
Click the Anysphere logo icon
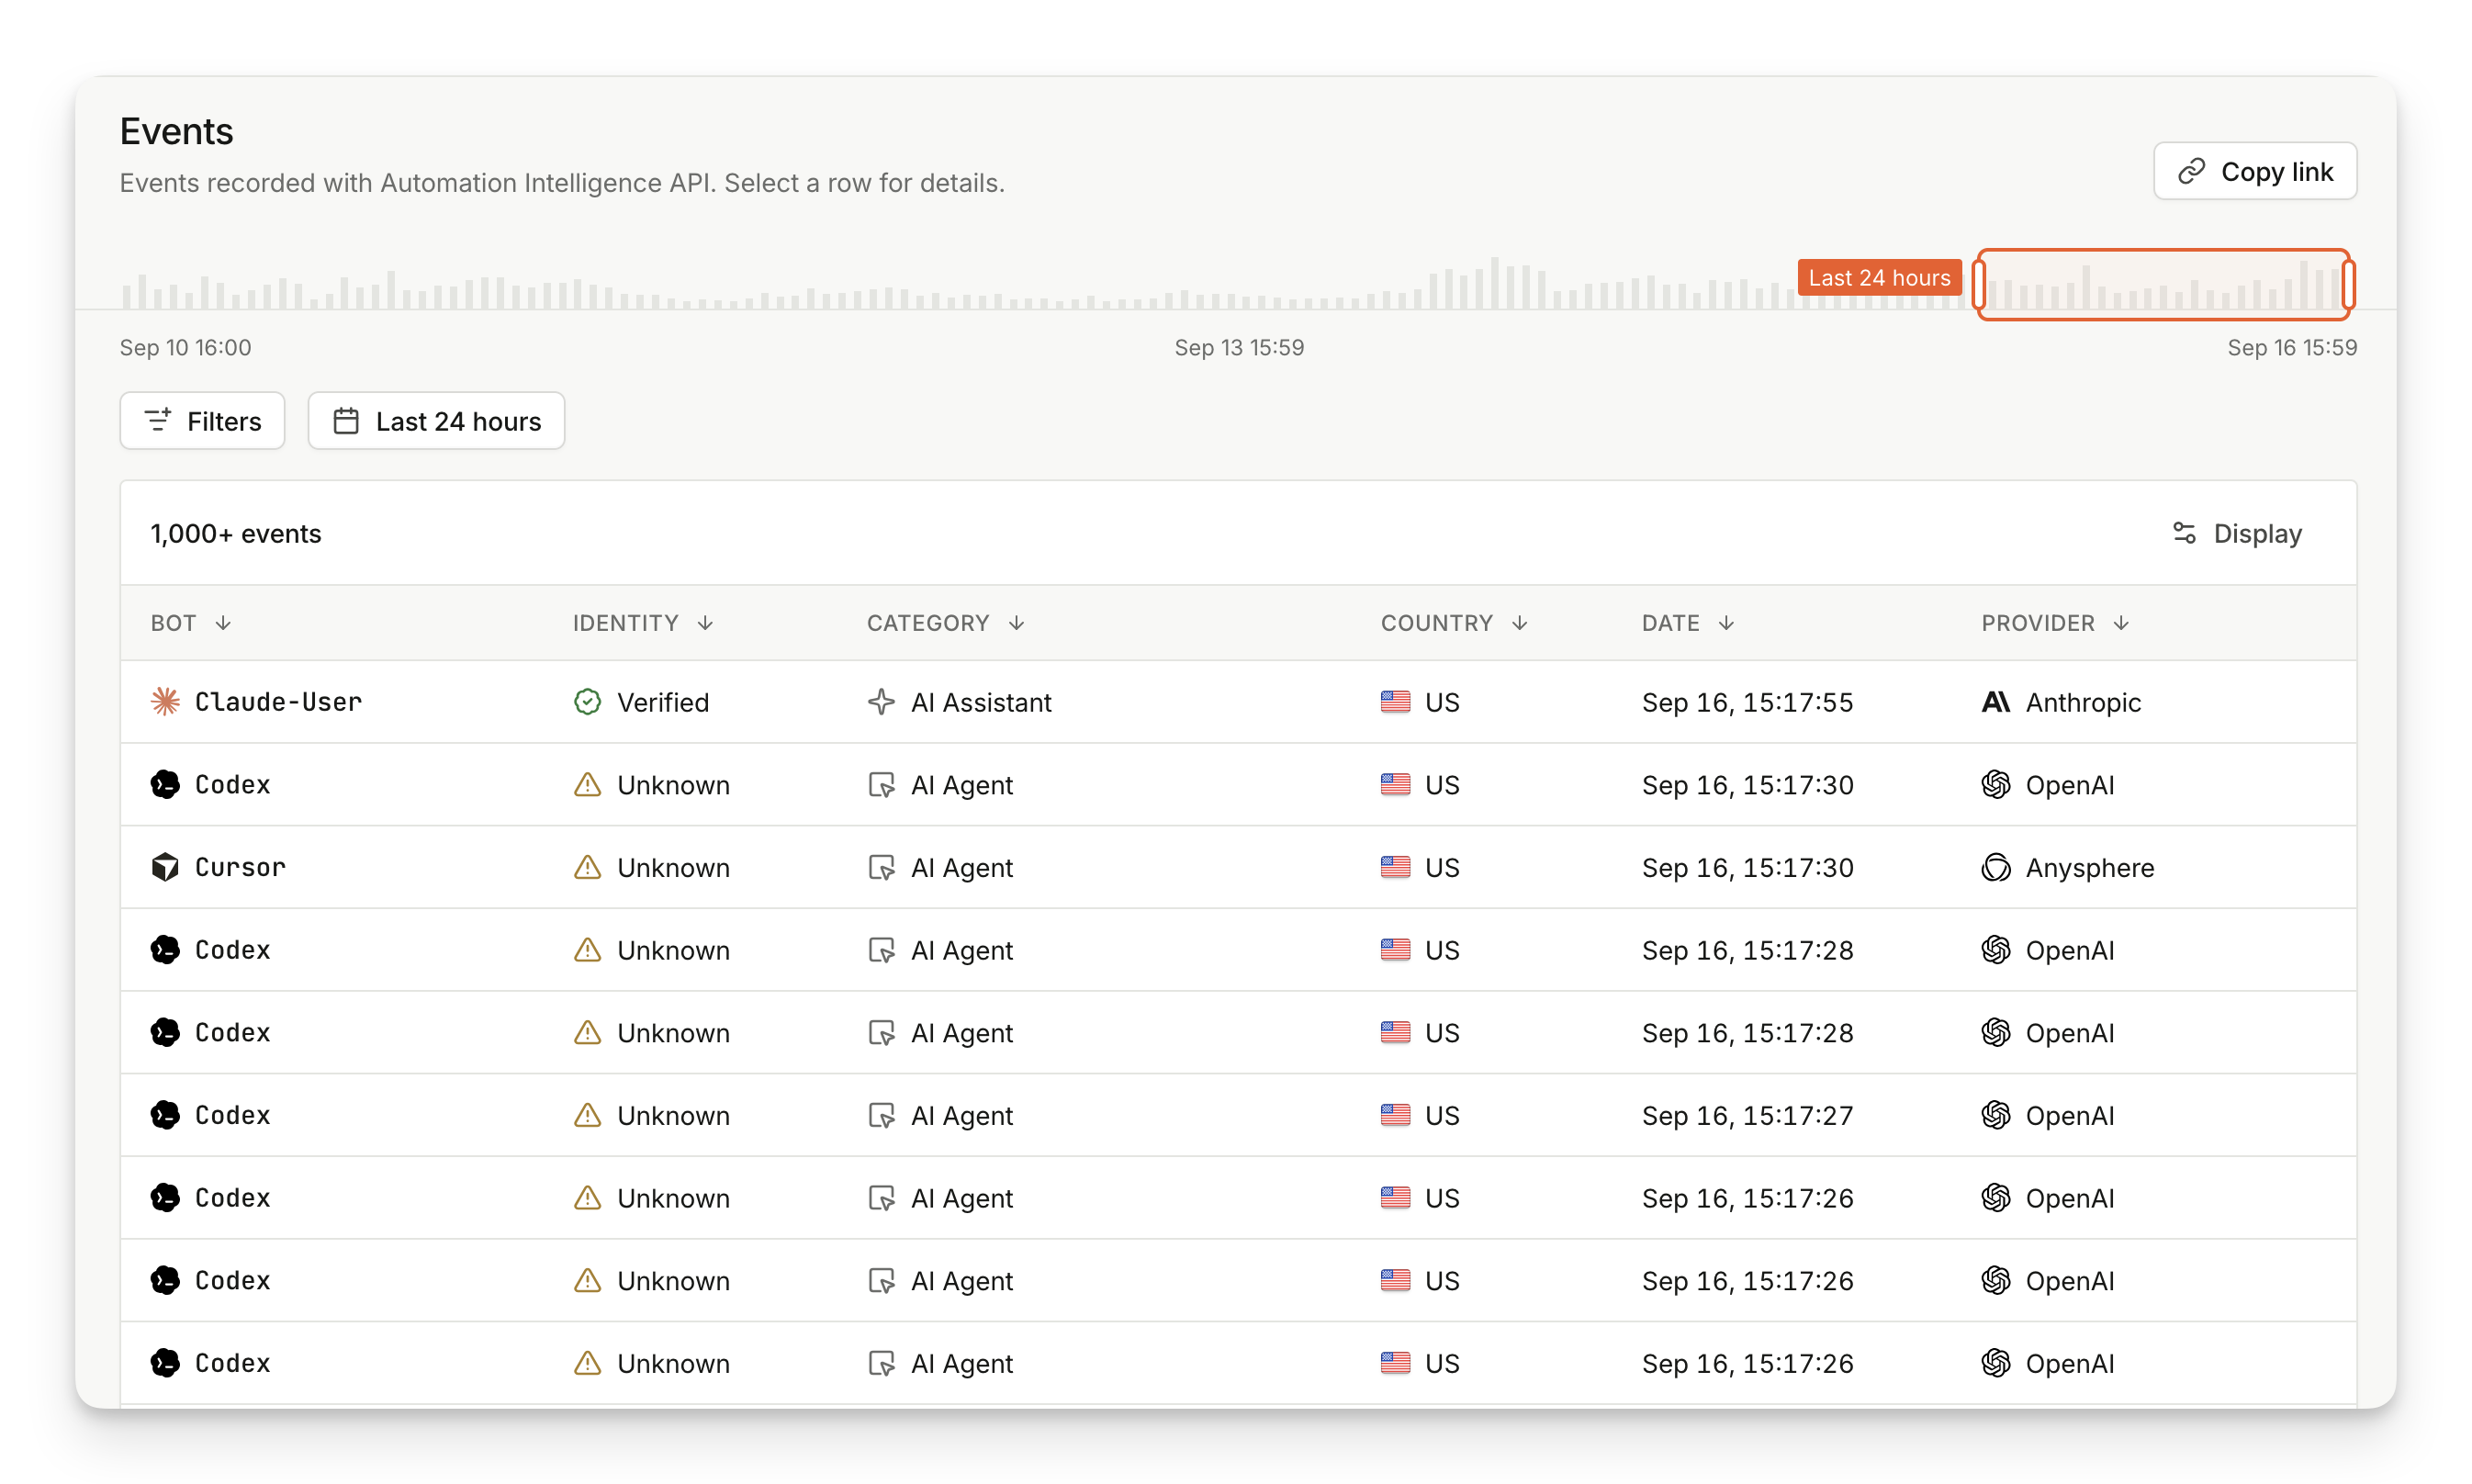coord(1996,867)
